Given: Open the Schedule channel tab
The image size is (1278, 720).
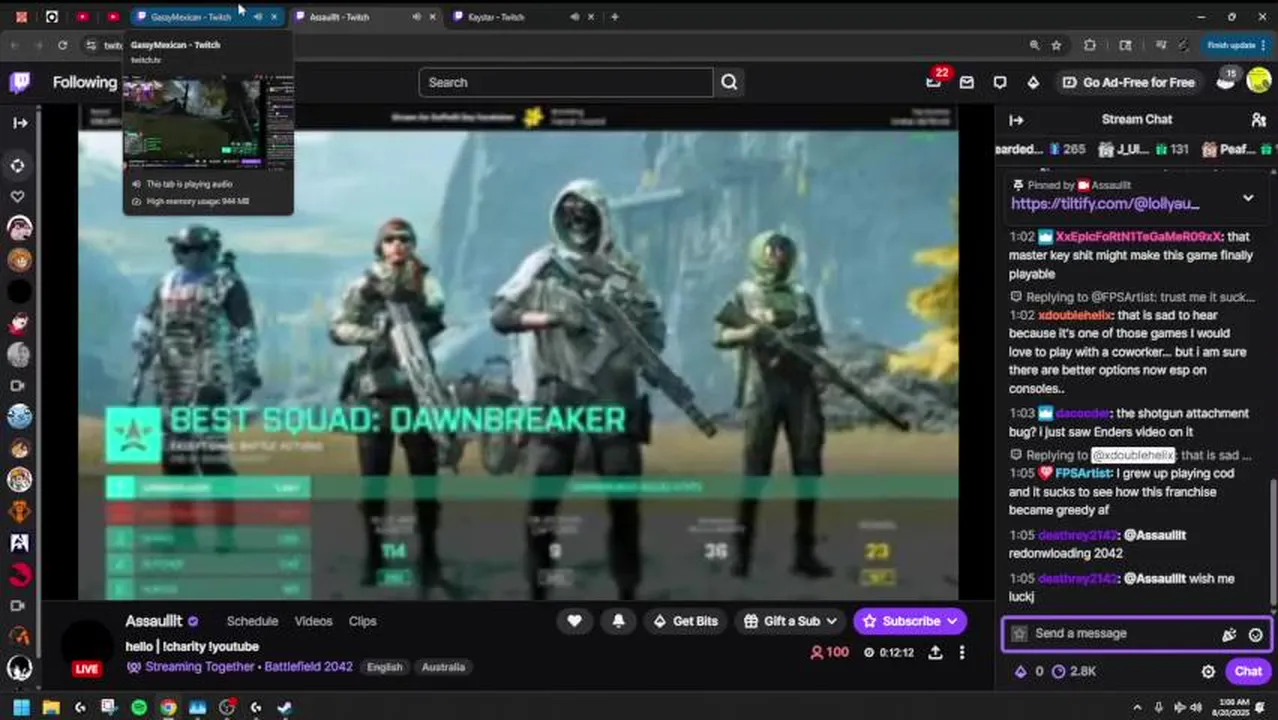Looking at the screenshot, I should click(x=252, y=621).
